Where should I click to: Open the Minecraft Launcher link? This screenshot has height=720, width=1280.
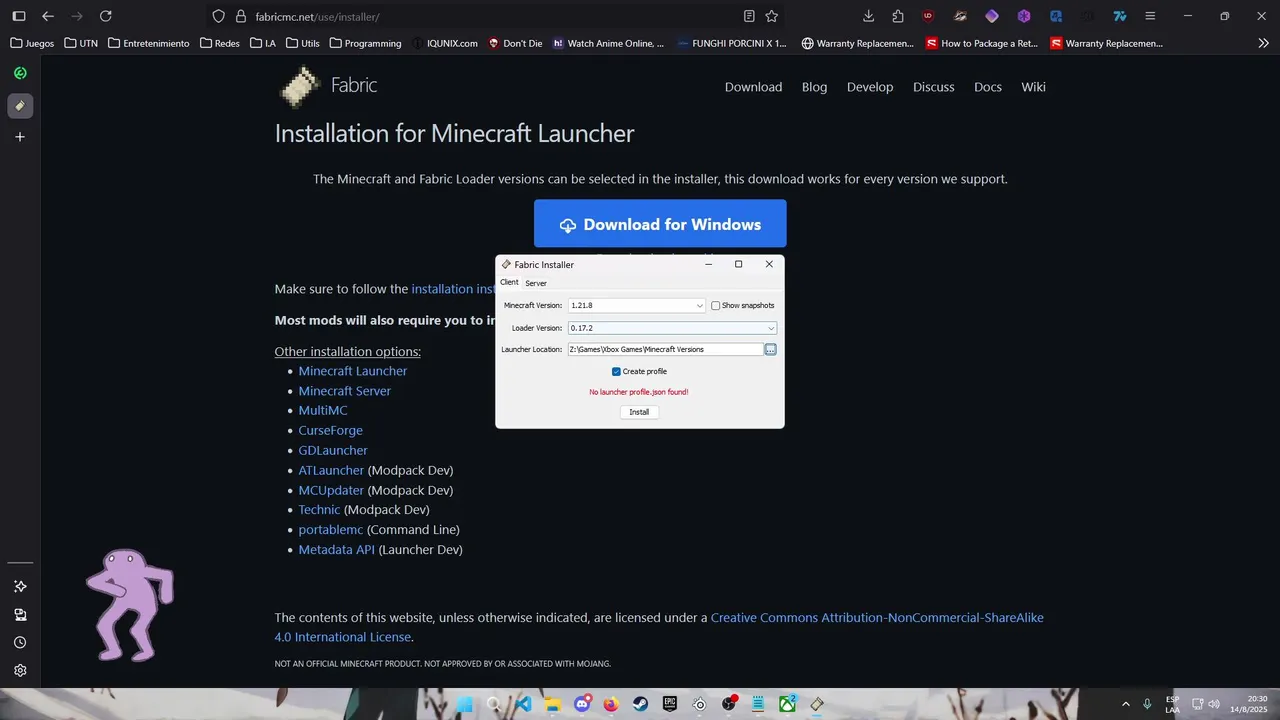[353, 371]
